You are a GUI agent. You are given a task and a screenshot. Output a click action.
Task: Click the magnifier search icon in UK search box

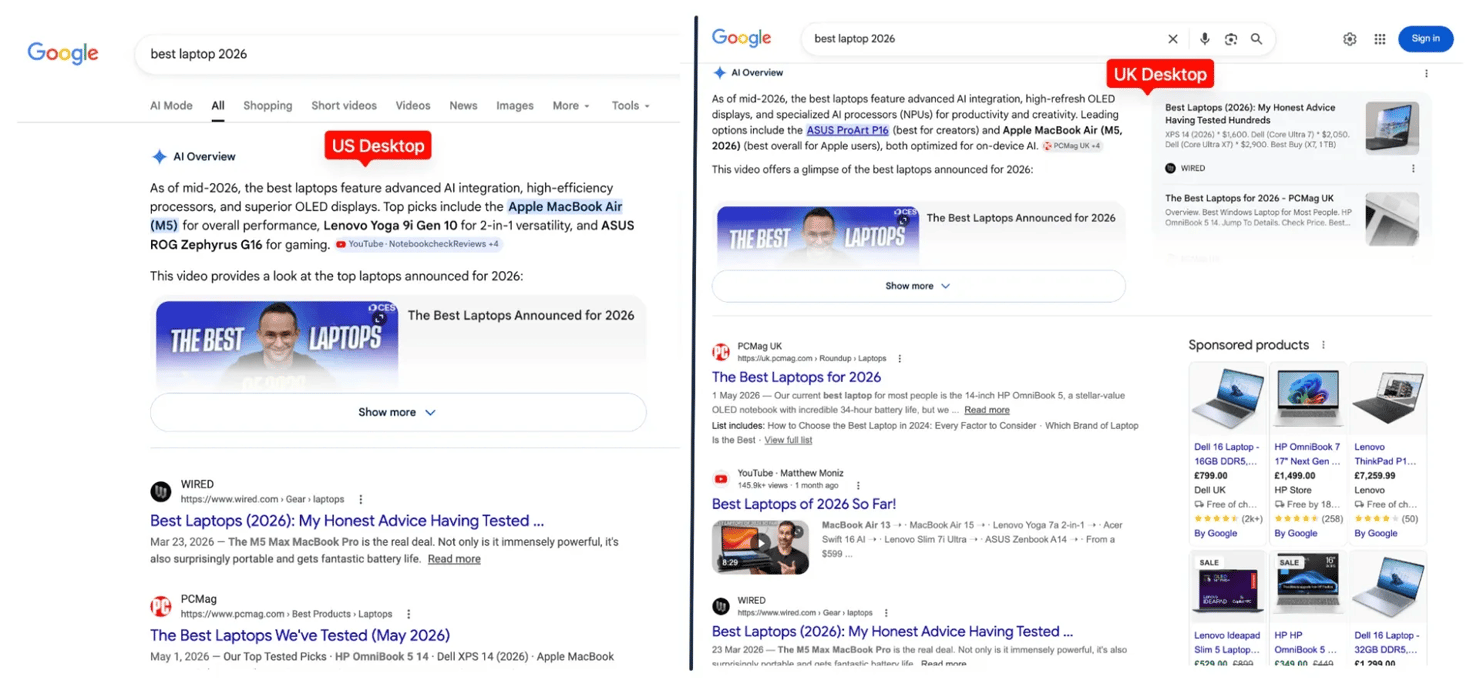pos(1256,39)
